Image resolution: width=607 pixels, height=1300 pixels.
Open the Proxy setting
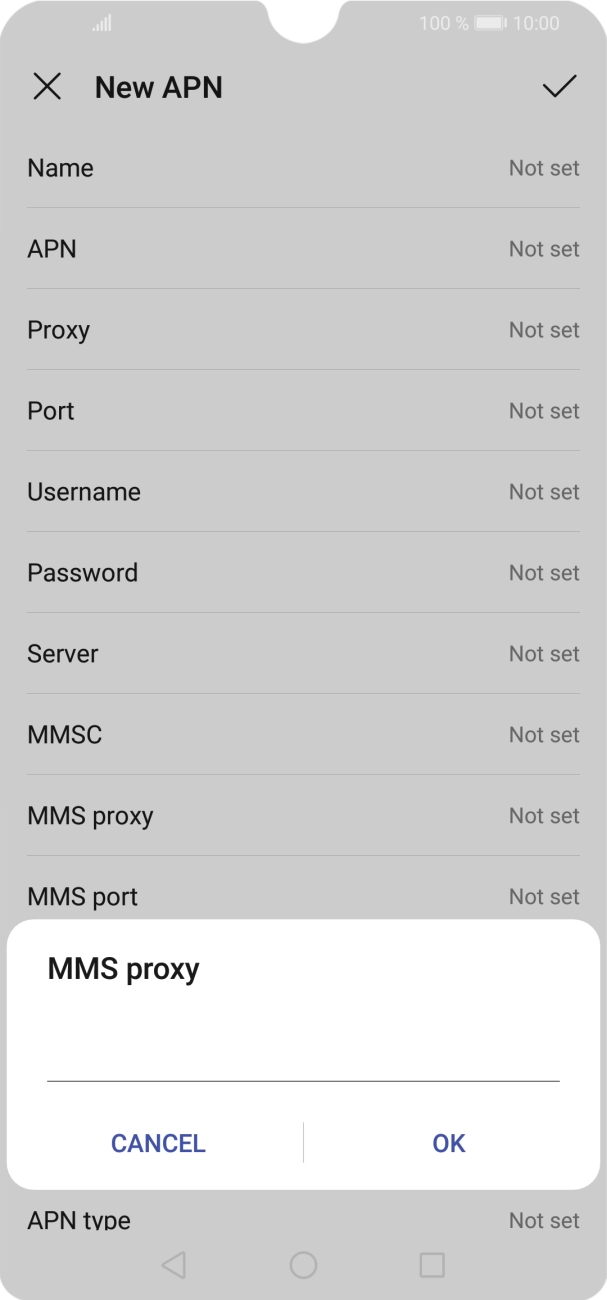point(303,330)
